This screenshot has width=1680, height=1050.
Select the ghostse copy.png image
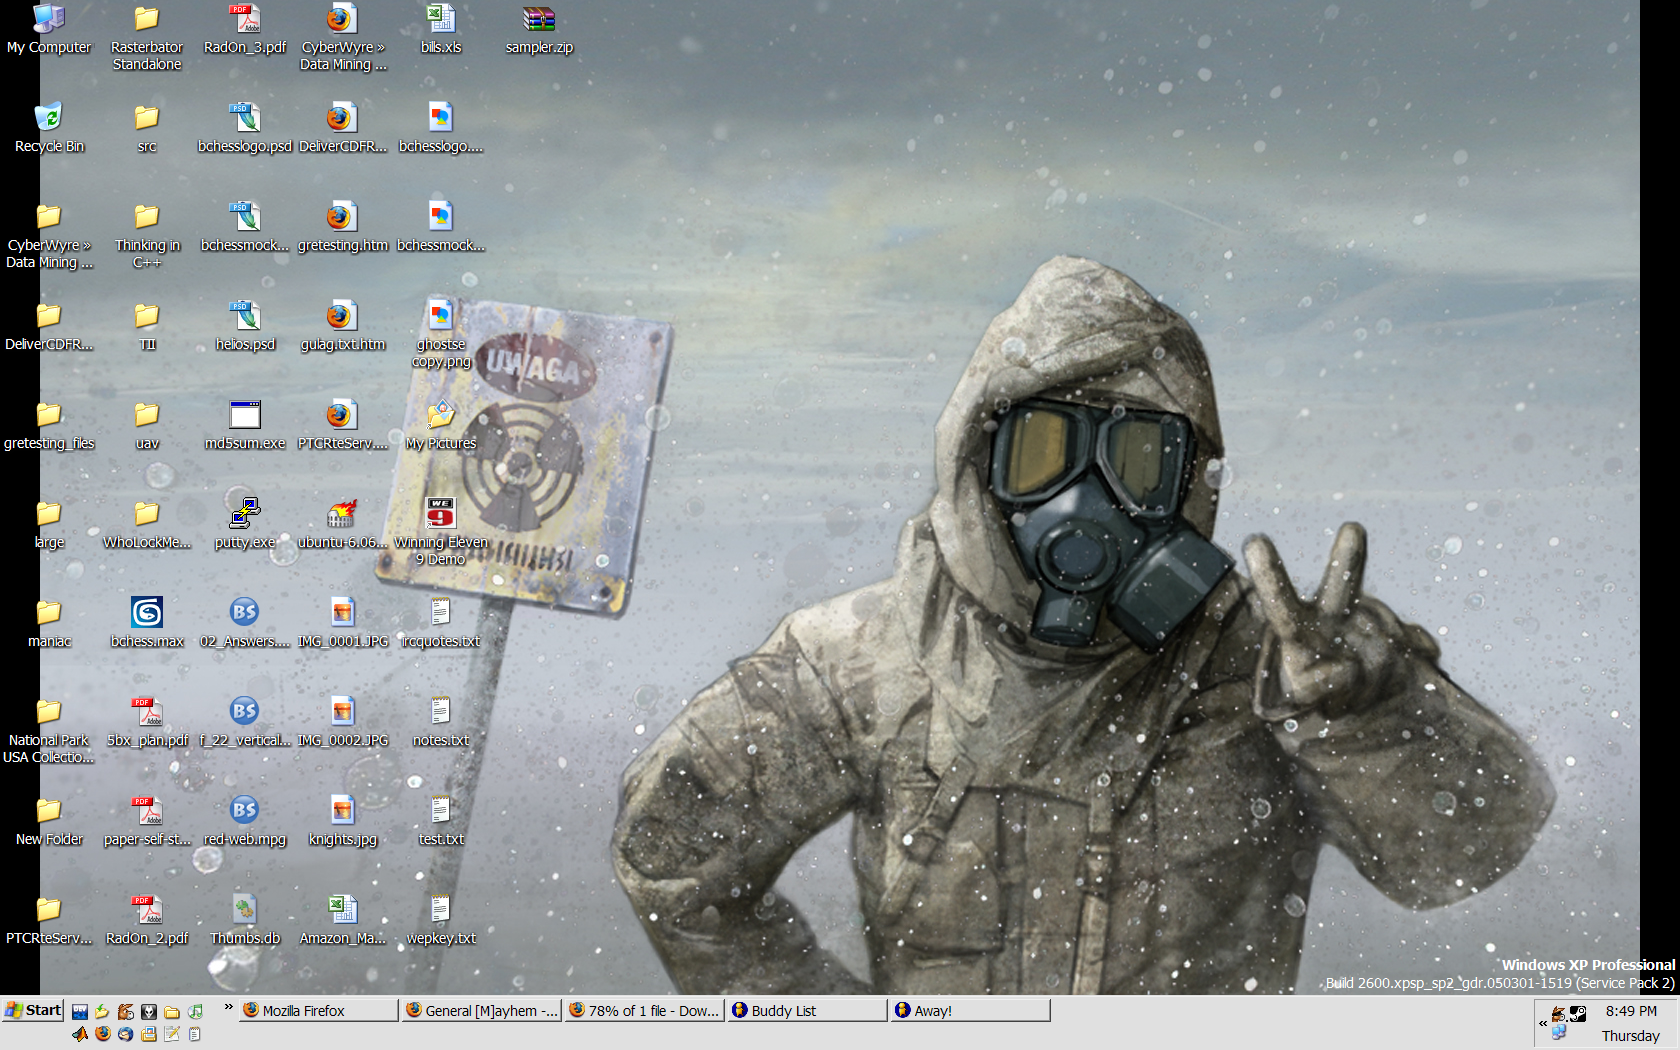441,334
